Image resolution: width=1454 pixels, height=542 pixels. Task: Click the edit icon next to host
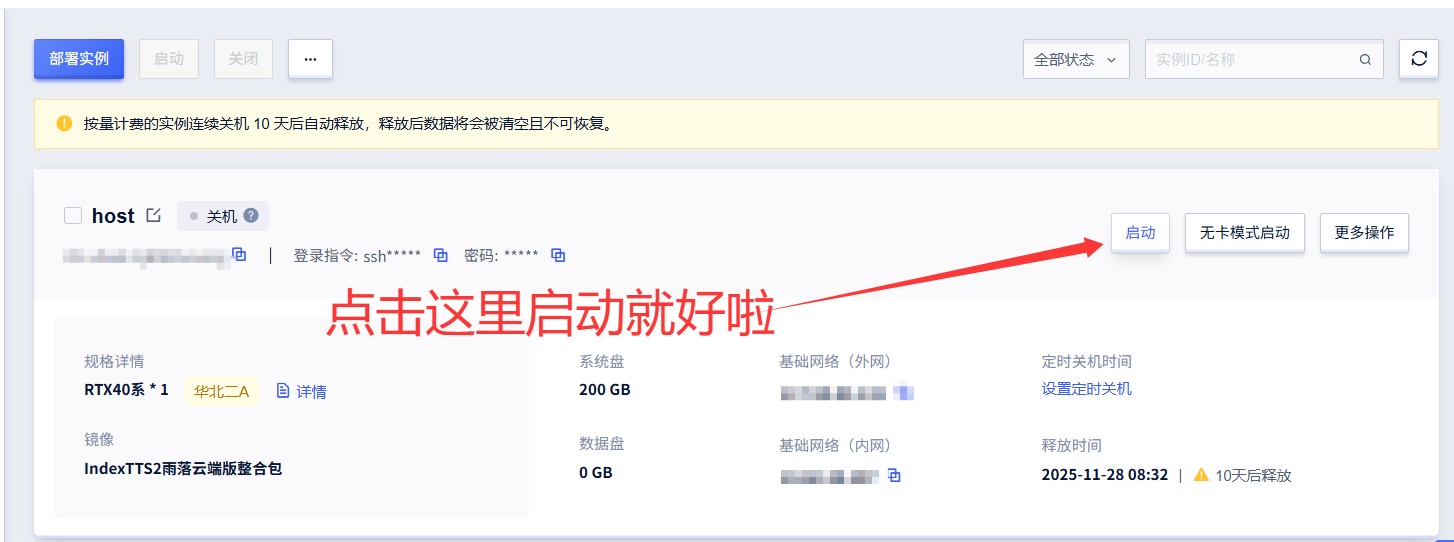(x=153, y=215)
